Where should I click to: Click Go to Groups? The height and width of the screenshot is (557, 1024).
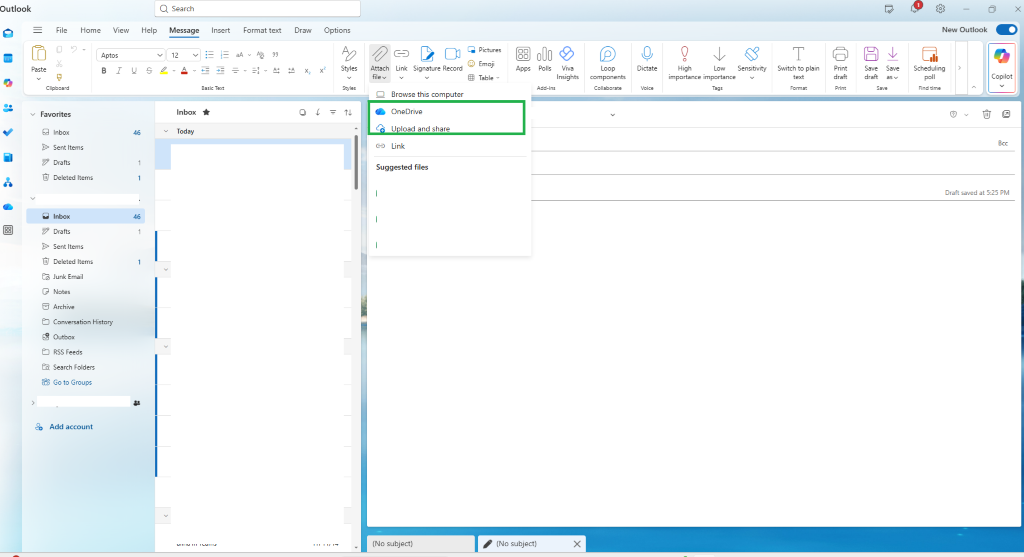(x=72, y=382)
